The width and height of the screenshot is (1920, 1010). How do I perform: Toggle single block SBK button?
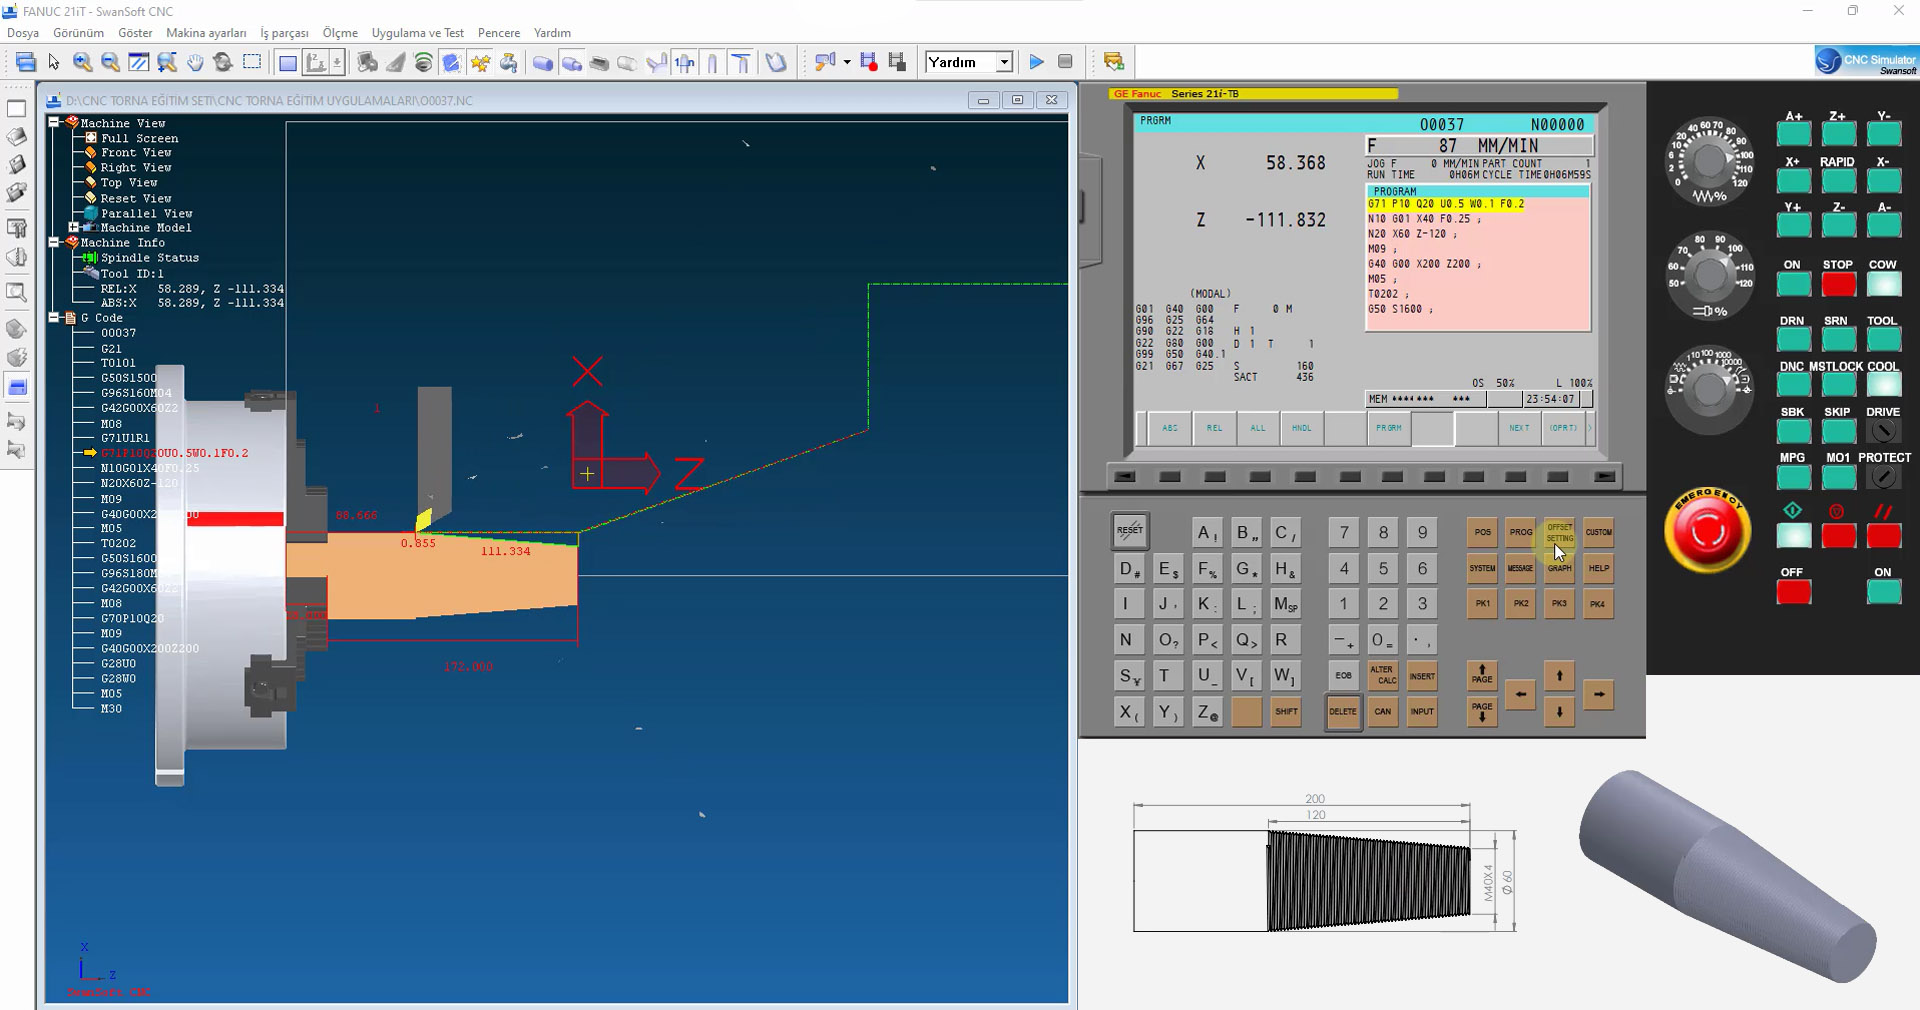pos(1793,431)
